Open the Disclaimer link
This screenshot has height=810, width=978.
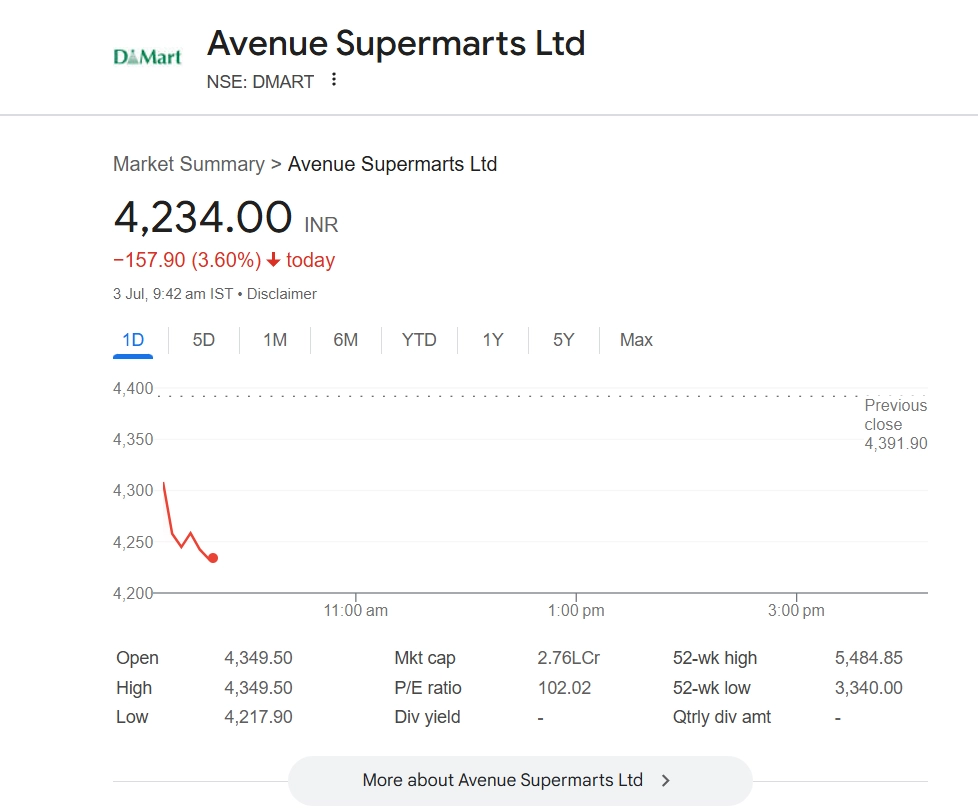point(282,294)
